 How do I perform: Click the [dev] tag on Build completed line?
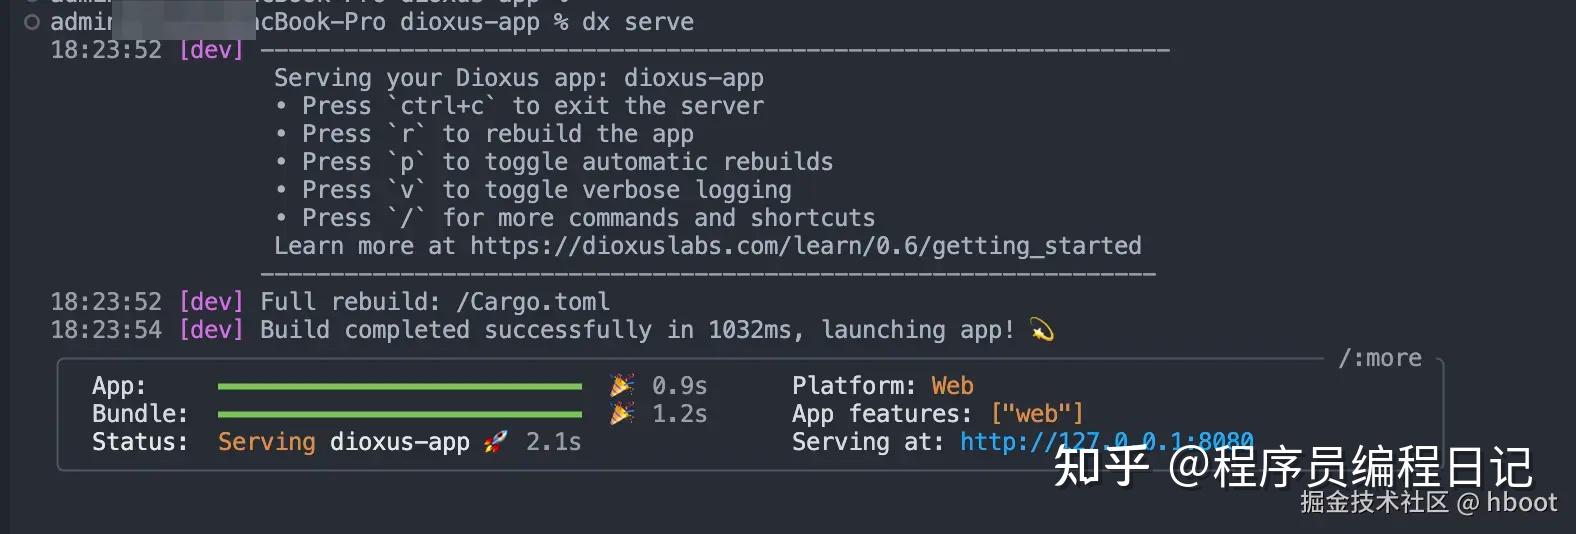(x=211, y=330)
